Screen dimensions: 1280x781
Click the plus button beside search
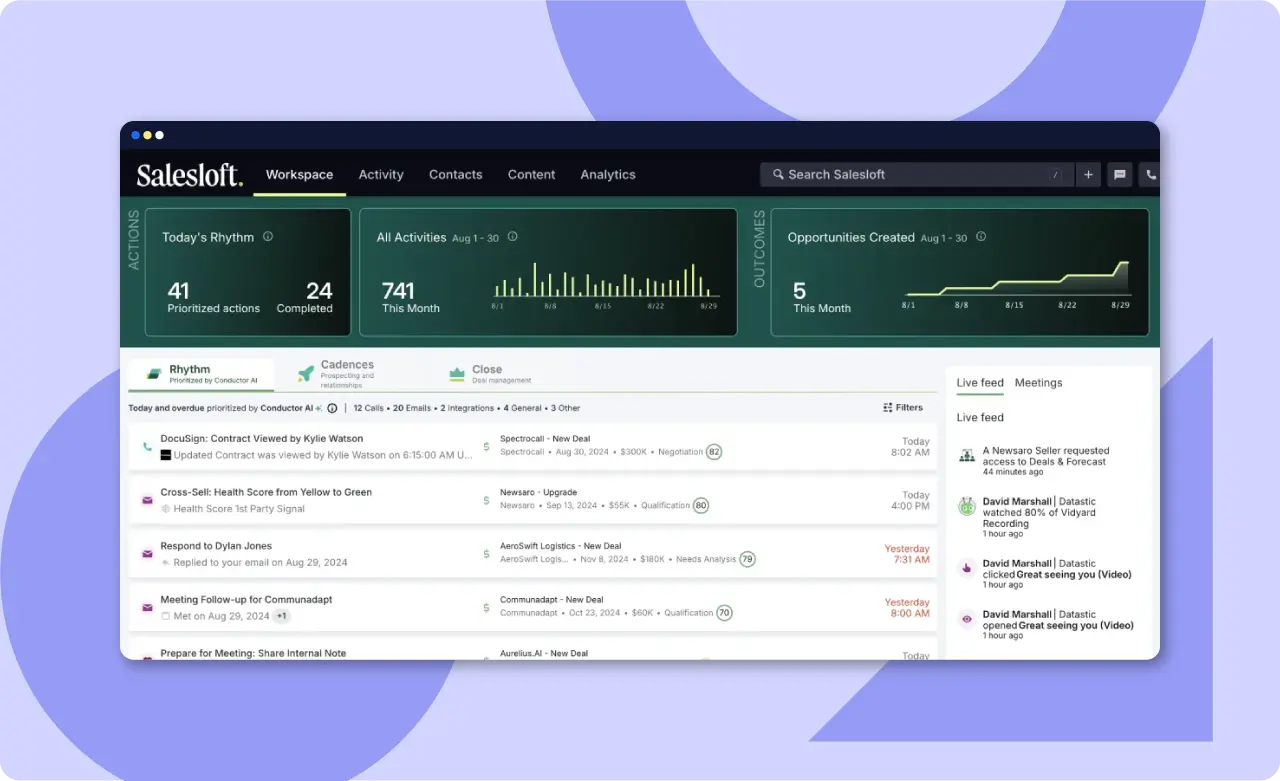(1088, 174)
